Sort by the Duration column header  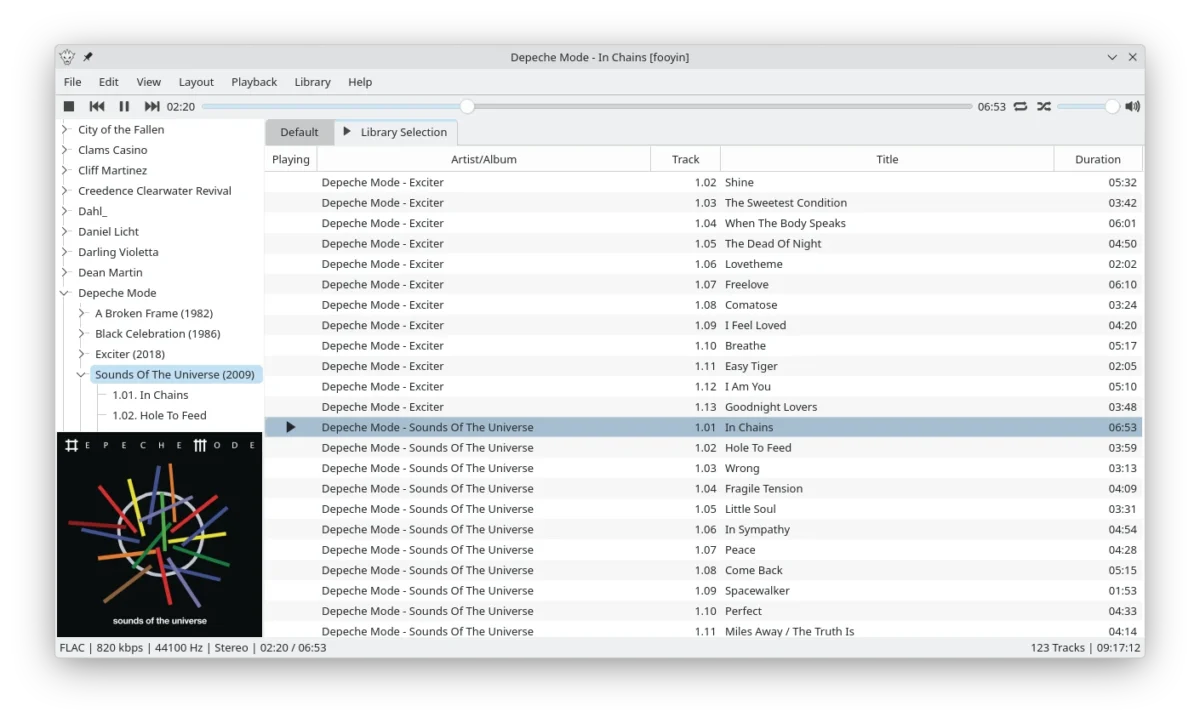pos(1098,159)
